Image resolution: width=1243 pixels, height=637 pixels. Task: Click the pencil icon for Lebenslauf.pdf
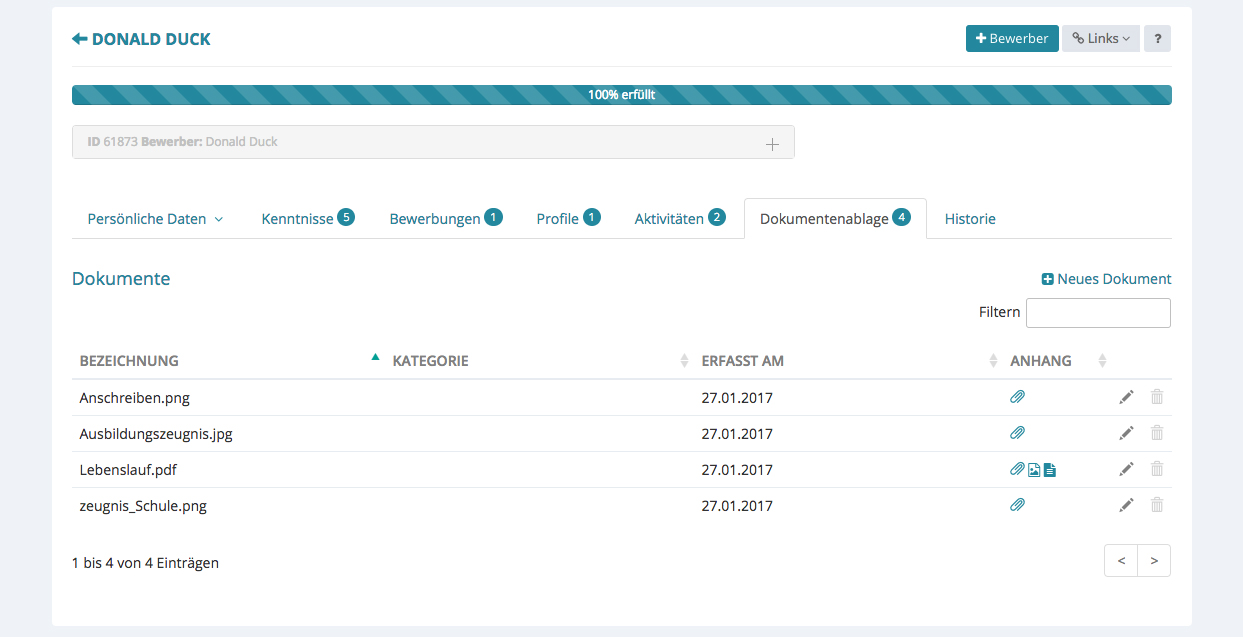(x=1126, y=469)
